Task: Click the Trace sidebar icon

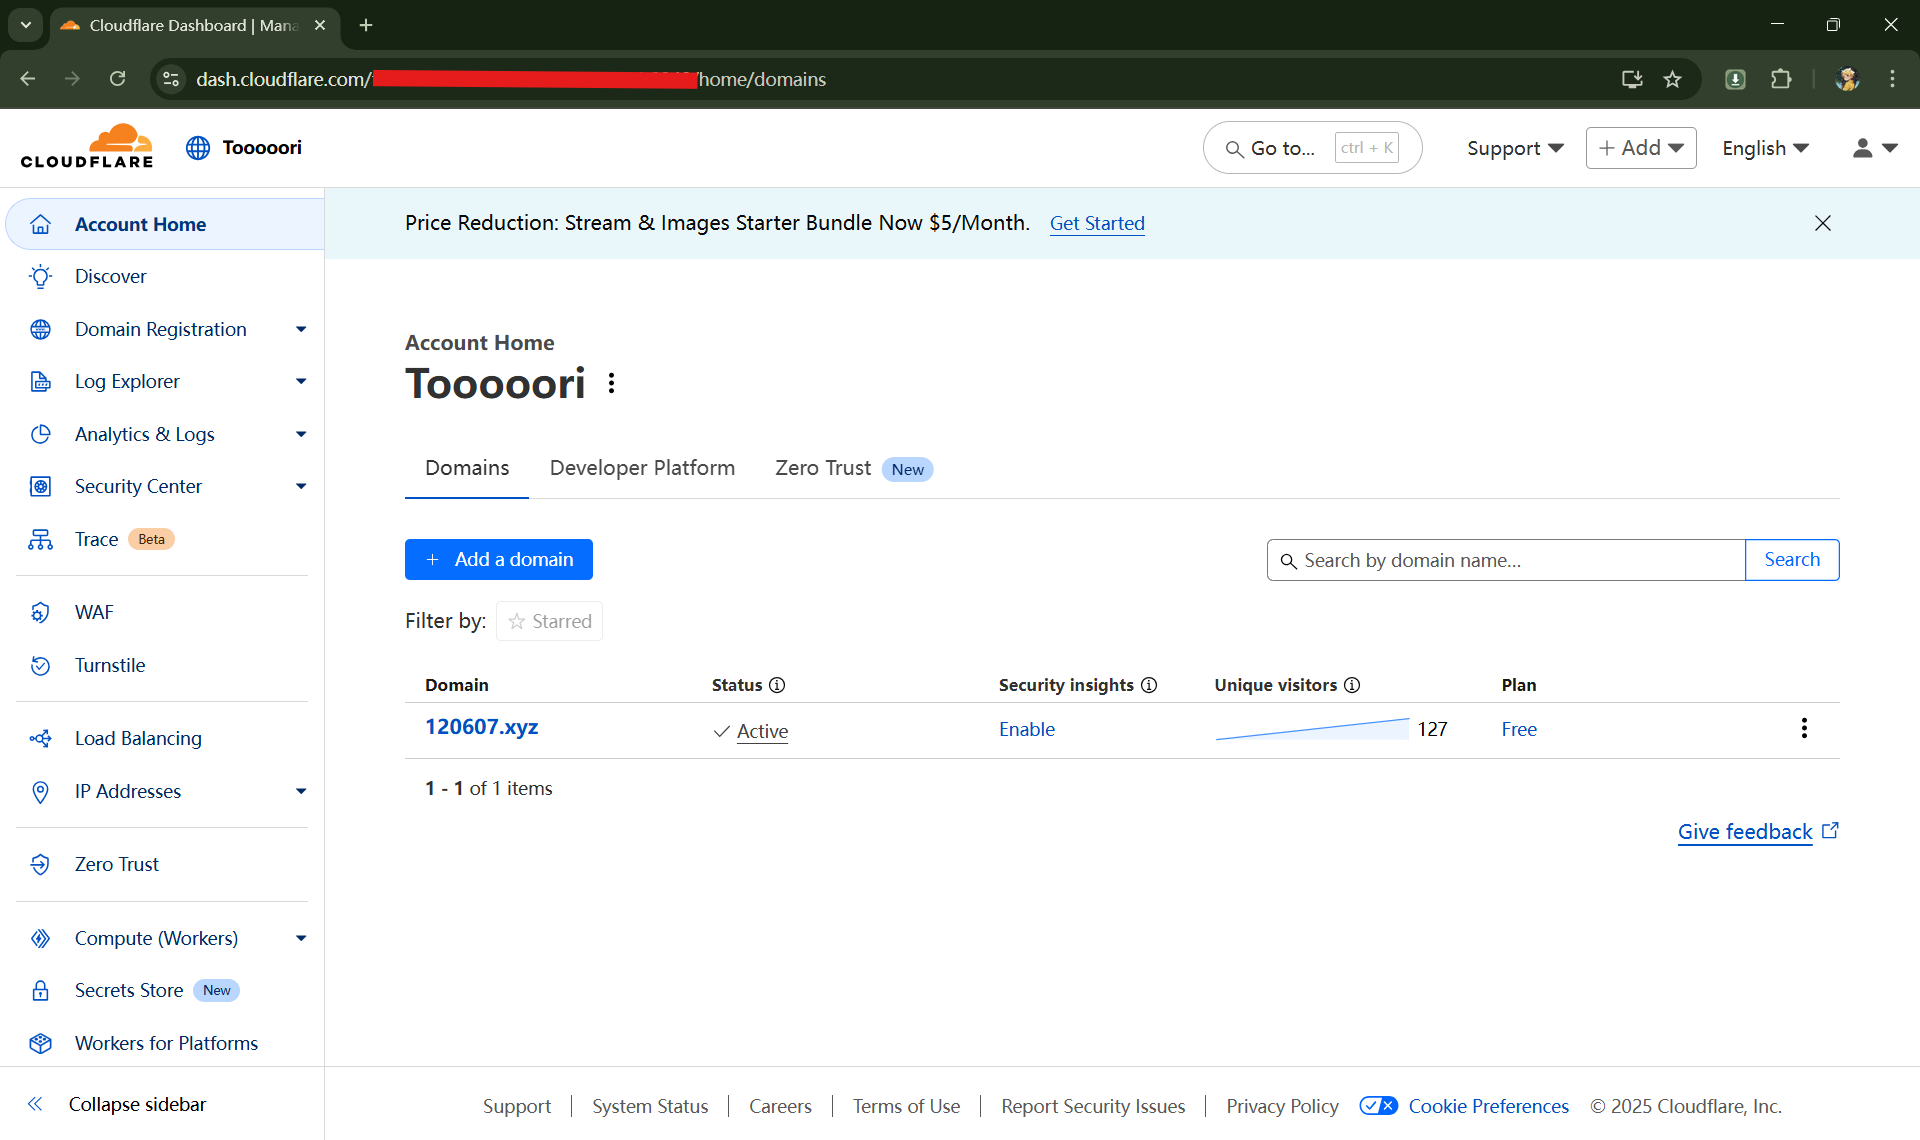Action: point(40,540)
